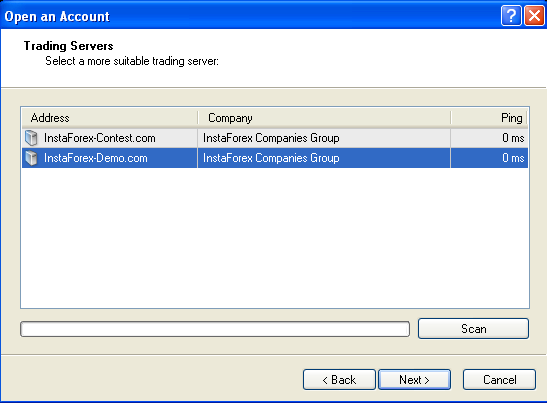Viewport: 550px width, 403px height.
Task: Cancel the account opening wizard
Action: (499, 380)
